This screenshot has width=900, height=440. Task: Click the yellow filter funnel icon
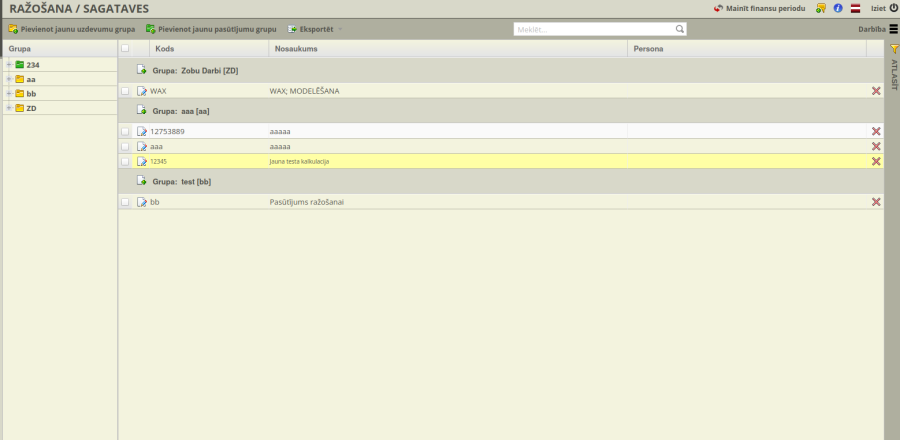pos(893,48)
